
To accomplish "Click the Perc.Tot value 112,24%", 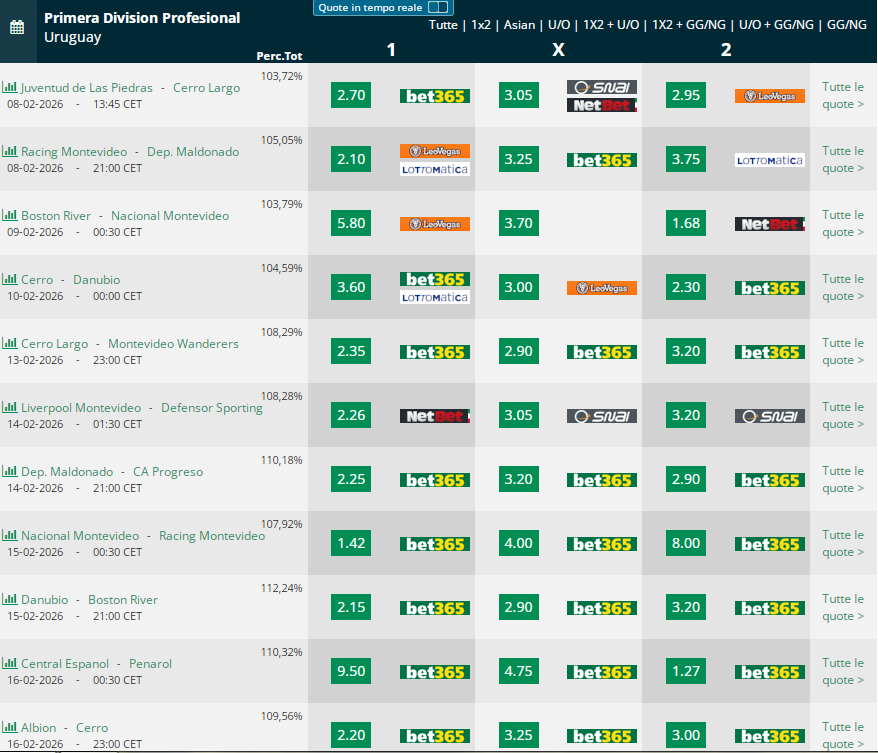I will [x=281, y=588].
